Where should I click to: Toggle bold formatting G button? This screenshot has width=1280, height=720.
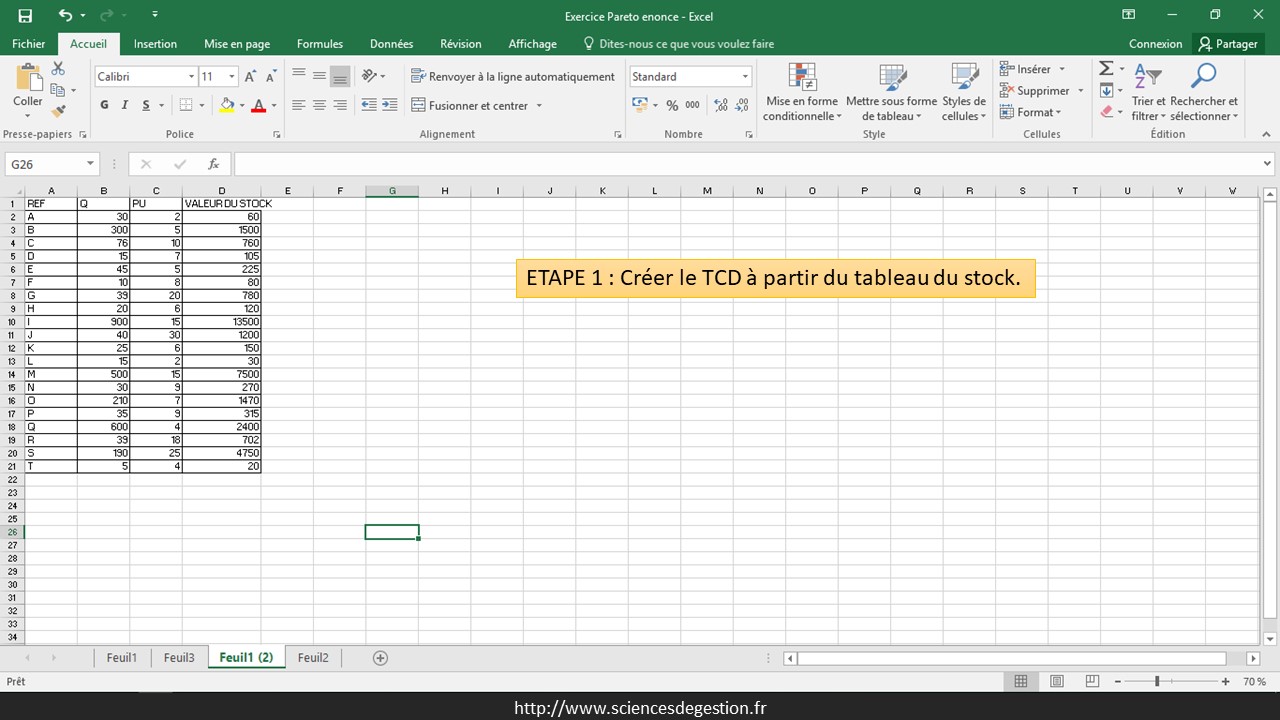(104, 105)
